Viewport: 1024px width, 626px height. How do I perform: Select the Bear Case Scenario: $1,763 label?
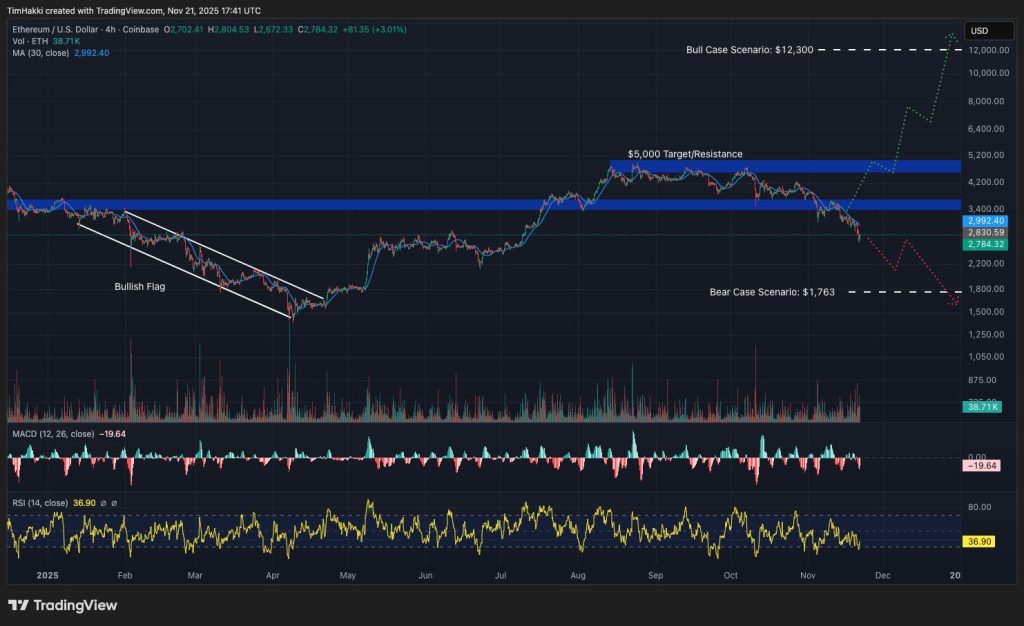click(x=772, y=292)
